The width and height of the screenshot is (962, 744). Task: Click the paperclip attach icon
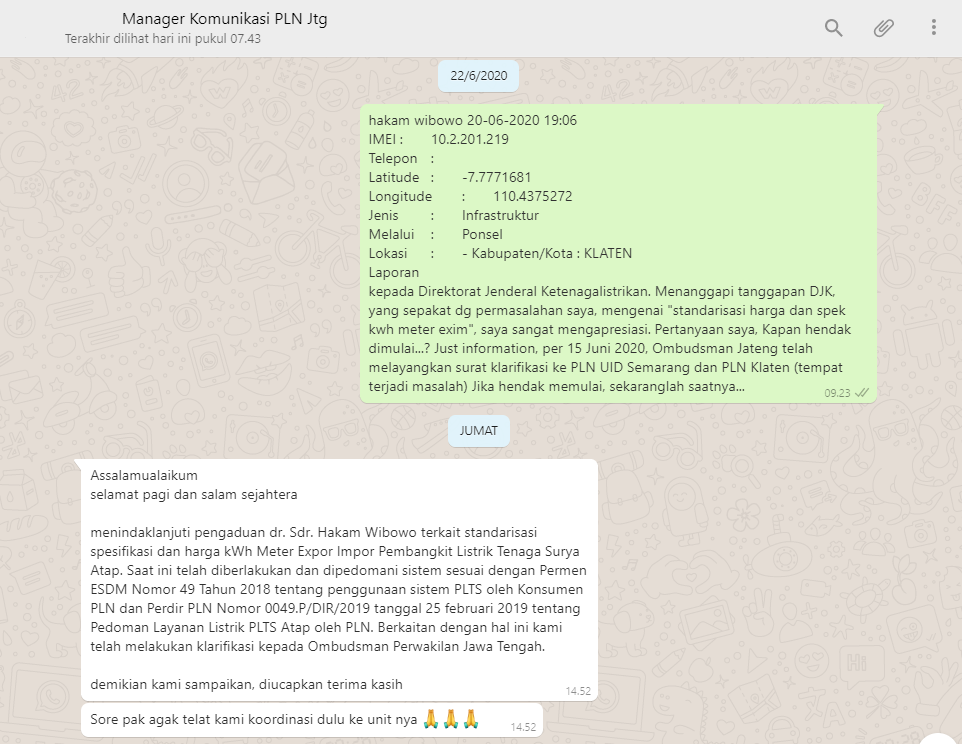(x=883, y=28)
